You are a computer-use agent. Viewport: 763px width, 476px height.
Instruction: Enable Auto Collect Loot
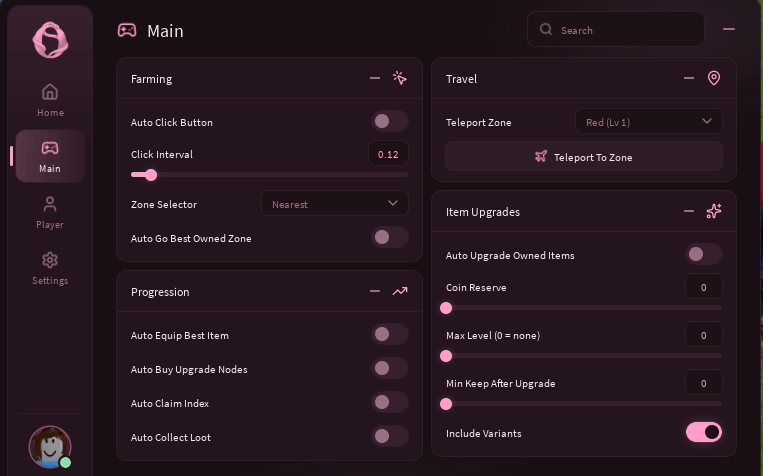click(390, 436)
